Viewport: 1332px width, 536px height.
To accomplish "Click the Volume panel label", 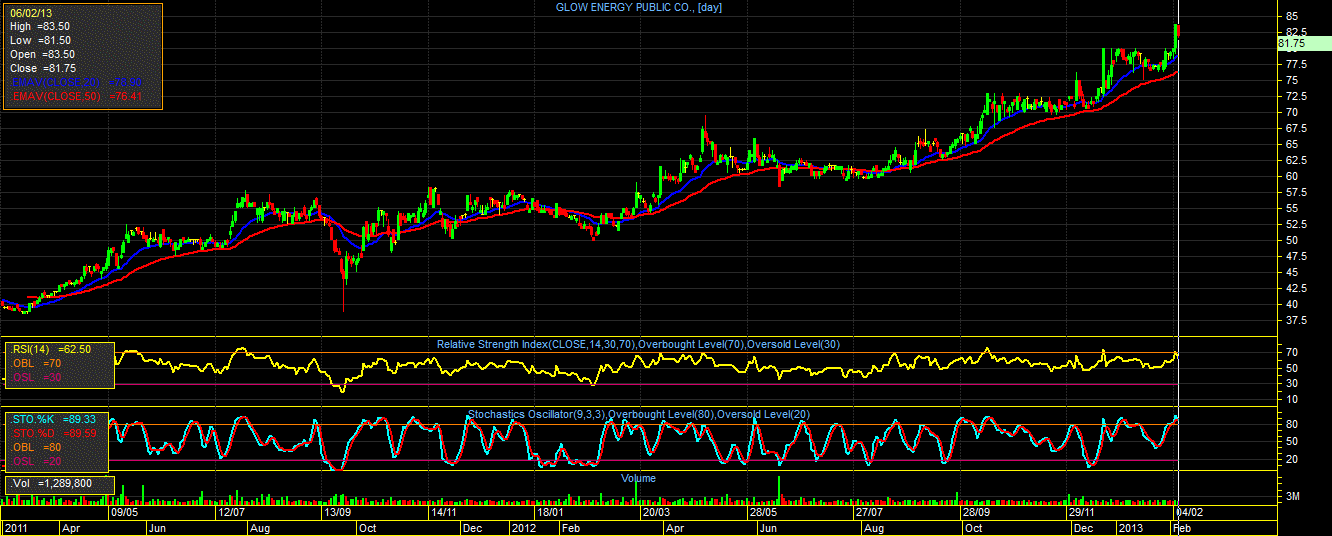I will pos(638,478).
